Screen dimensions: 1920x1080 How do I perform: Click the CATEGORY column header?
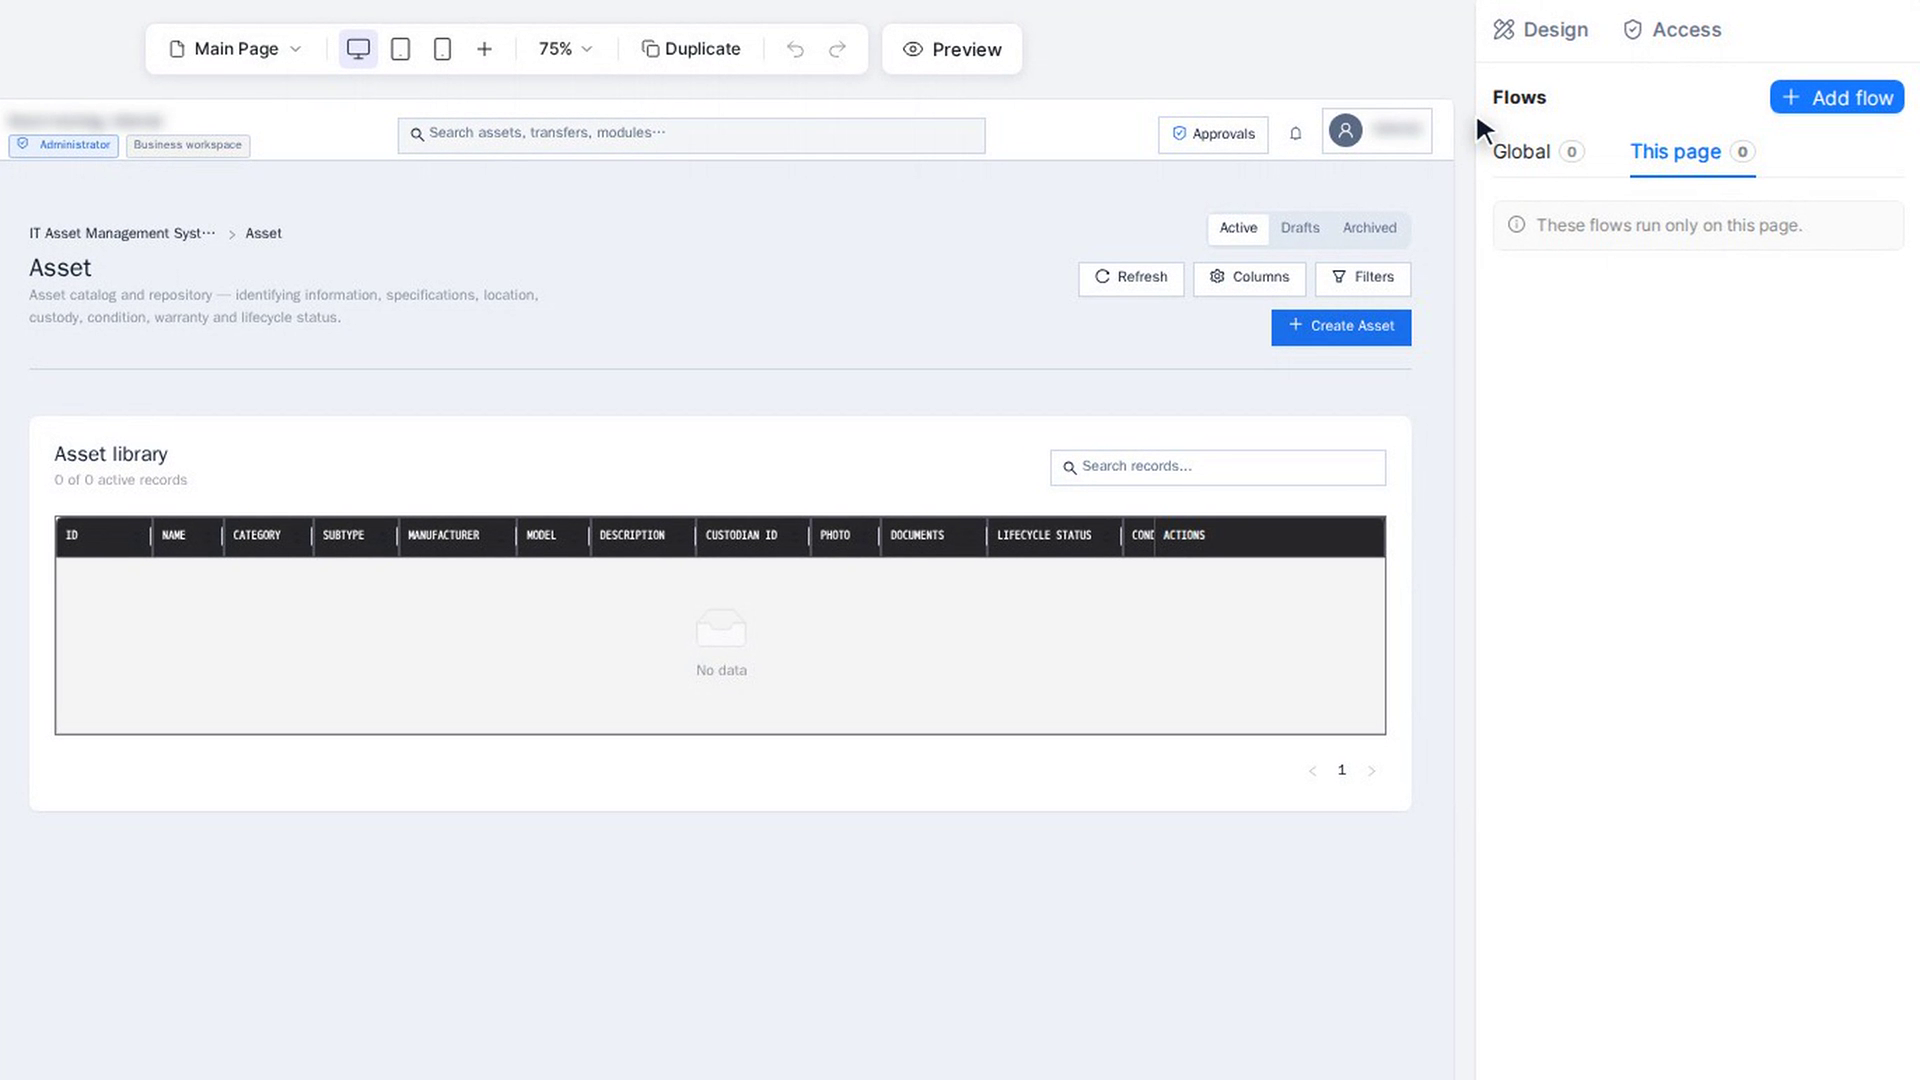pyautogui.click(x=267, y=536)
